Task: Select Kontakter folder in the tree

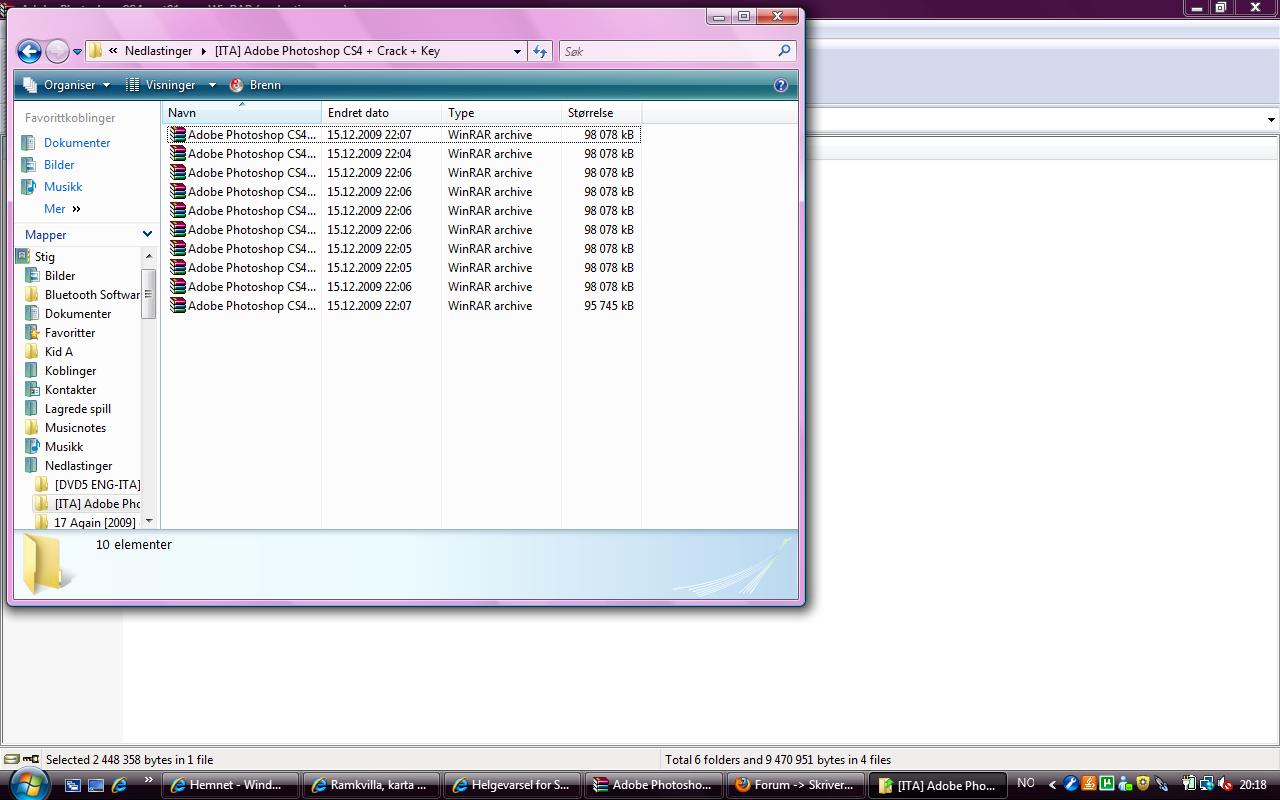Action: pyautogui.click(x=70, y=390)
